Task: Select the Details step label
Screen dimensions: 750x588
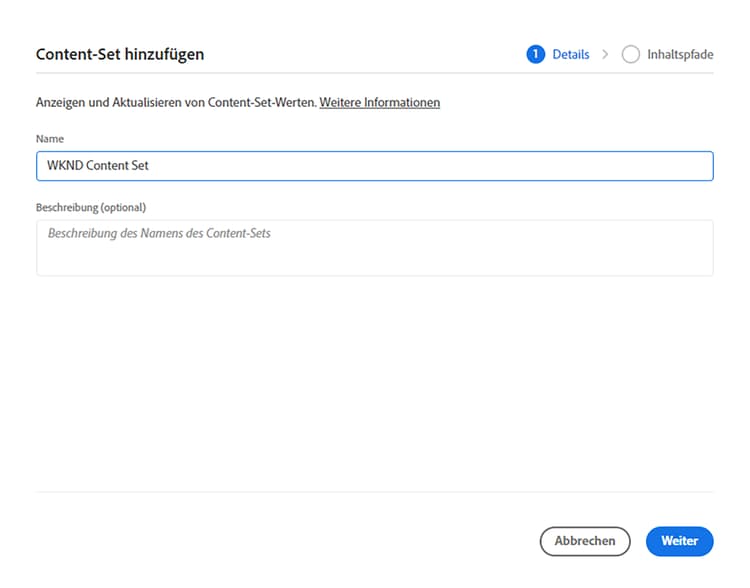Action: pyautogui.click(x=571, y=54)
